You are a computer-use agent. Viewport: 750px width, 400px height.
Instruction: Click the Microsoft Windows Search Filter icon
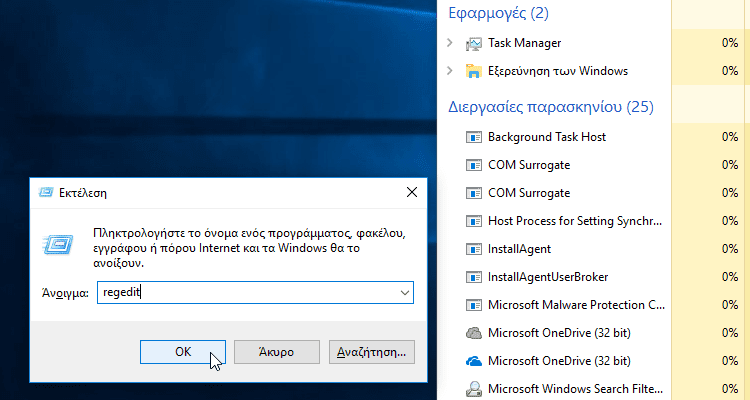[474, 388]
